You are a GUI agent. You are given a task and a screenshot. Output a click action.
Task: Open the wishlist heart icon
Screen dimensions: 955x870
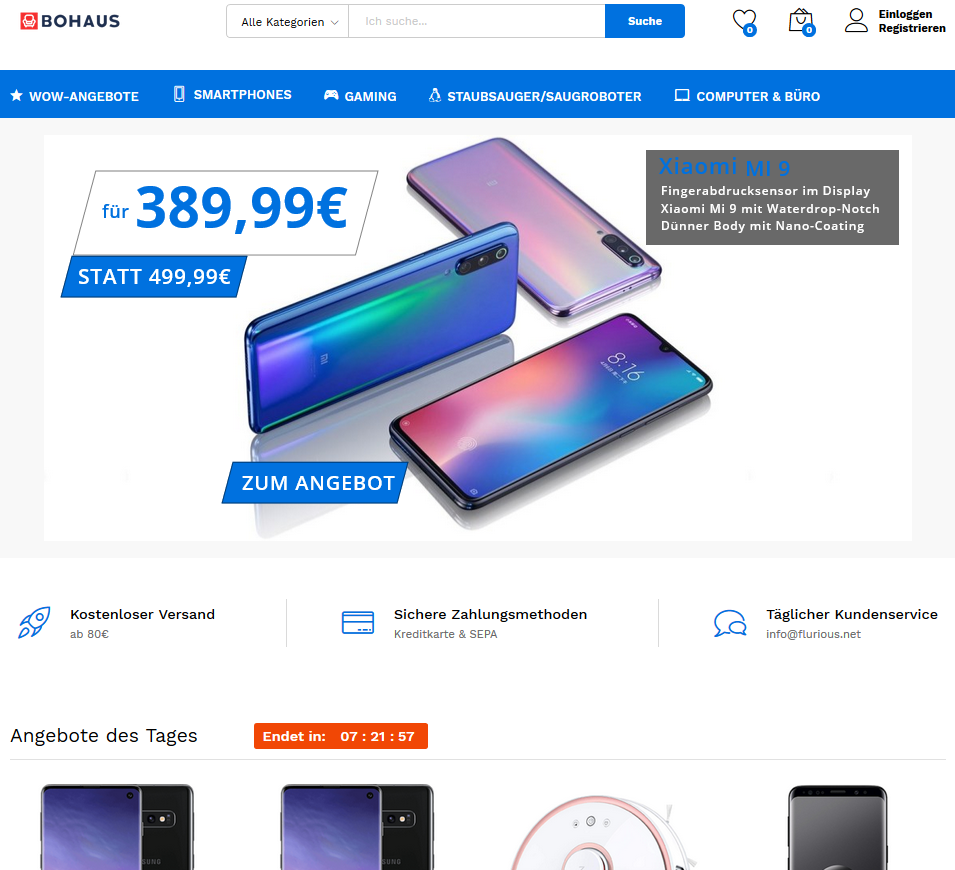coord(744,22)
